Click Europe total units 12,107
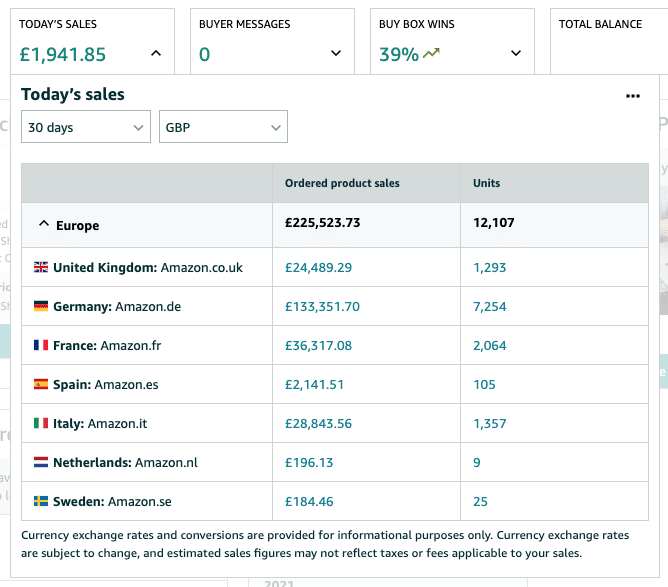 [494, 223]
